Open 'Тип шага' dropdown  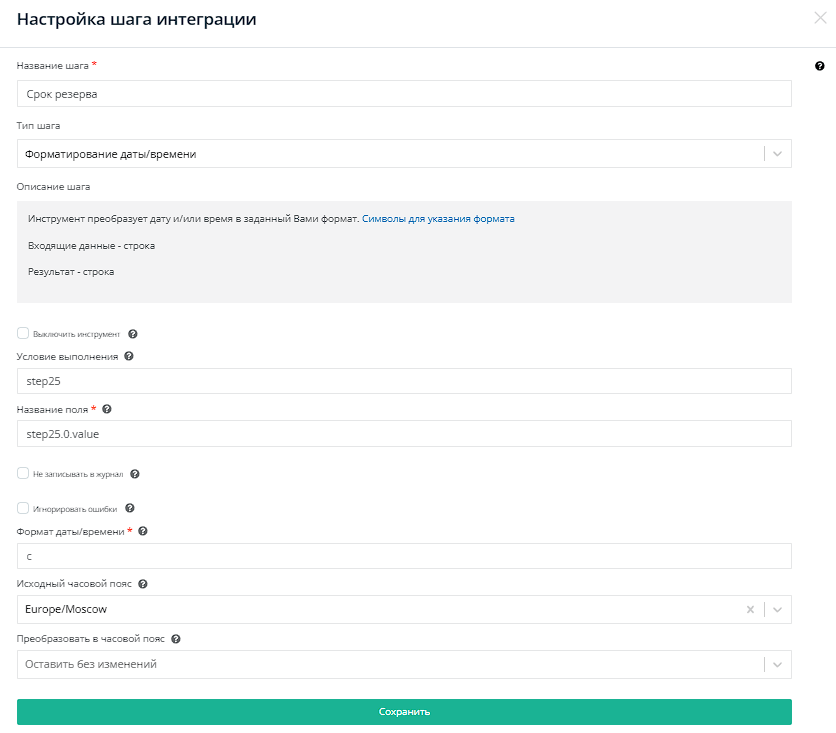778,154
